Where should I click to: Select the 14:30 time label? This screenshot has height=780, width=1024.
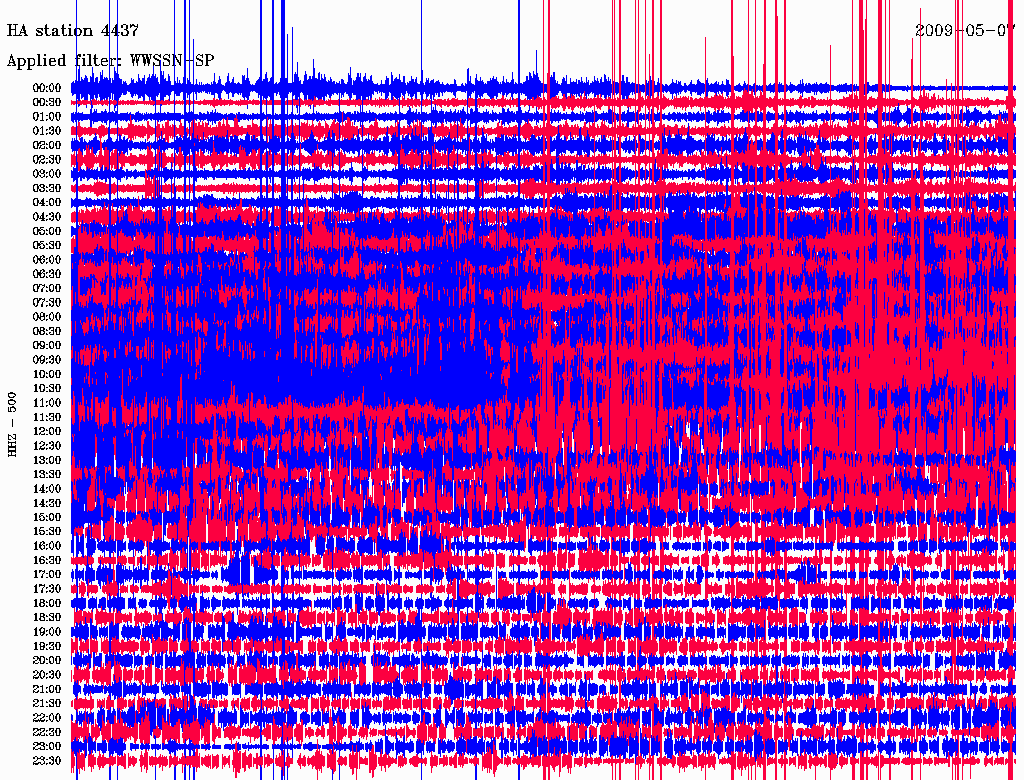(x=47, y=503)
